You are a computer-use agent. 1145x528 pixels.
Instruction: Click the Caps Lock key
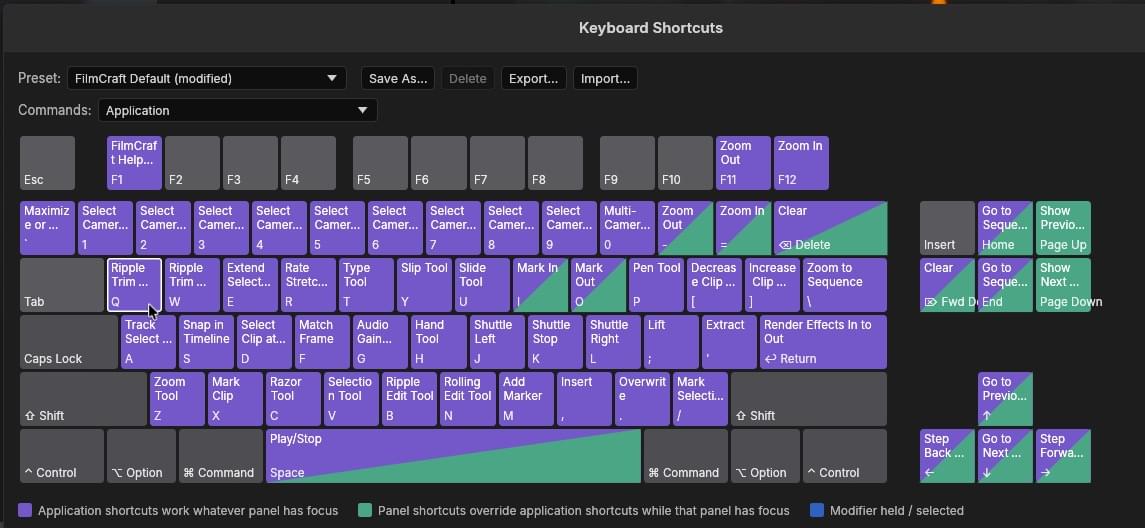coord(69,342)
